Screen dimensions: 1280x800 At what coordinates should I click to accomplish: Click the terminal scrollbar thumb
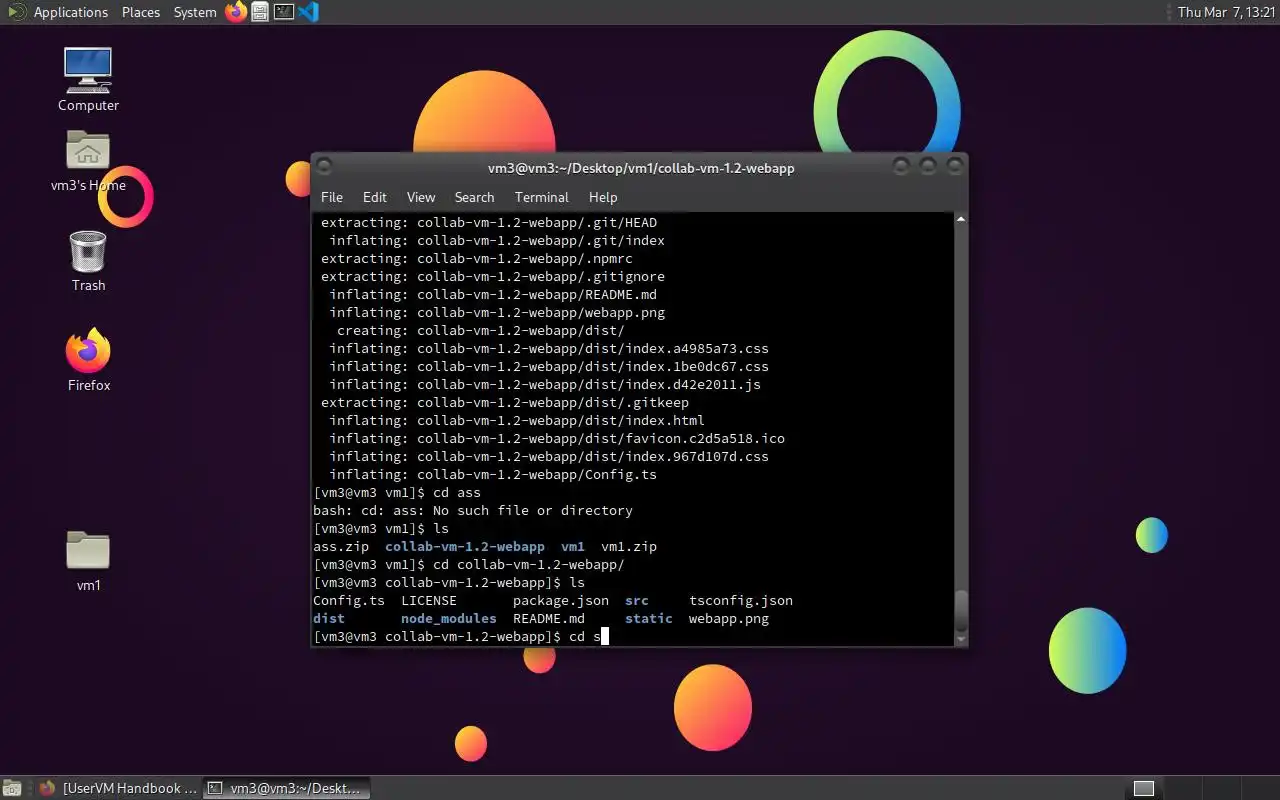961,610
